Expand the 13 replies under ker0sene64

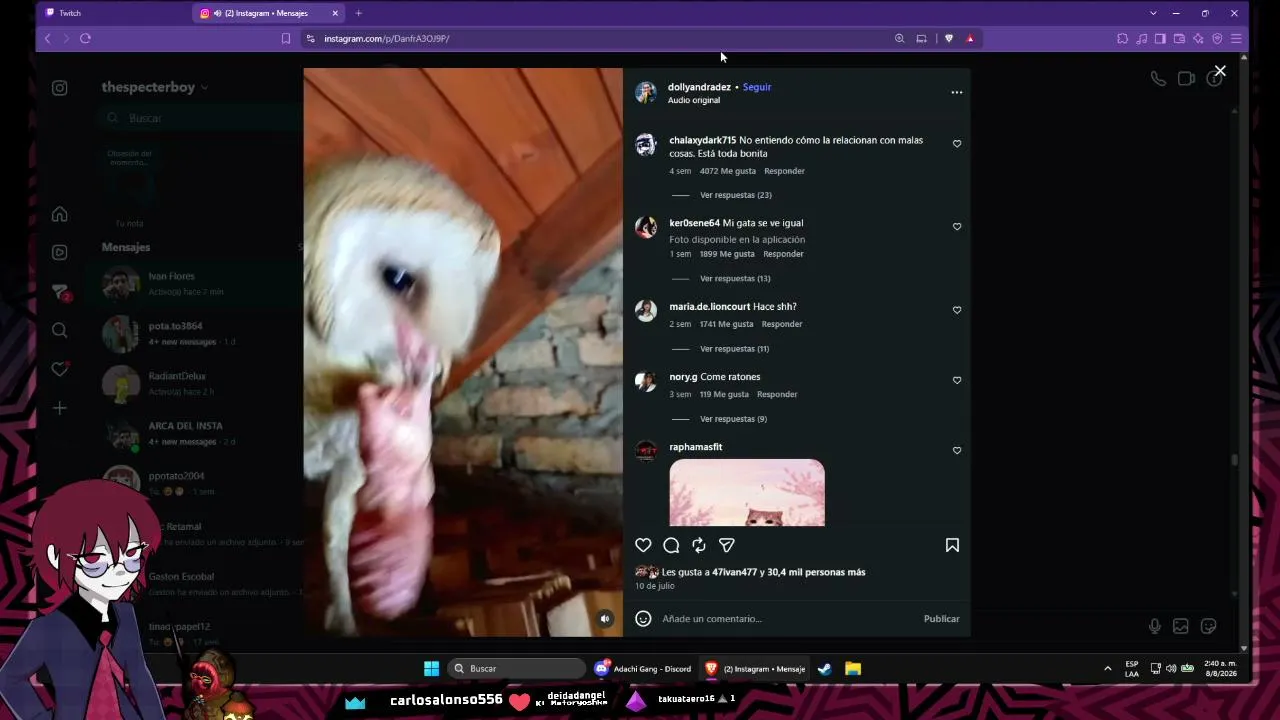pos(735,278)
